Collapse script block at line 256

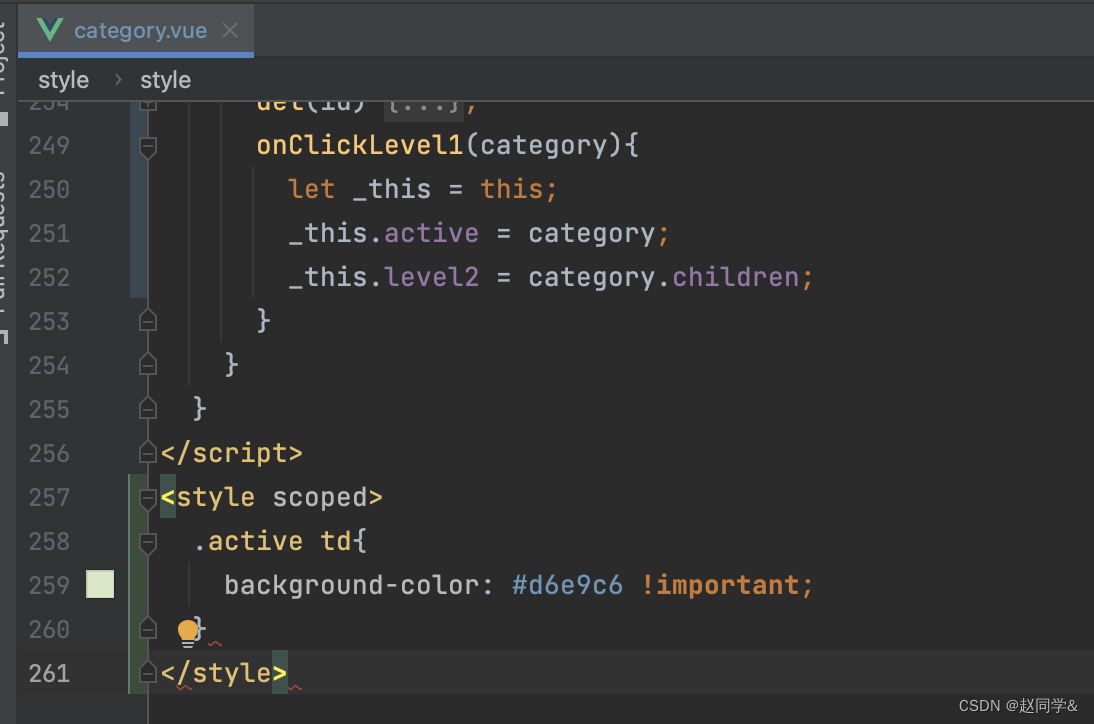[148, 453]
